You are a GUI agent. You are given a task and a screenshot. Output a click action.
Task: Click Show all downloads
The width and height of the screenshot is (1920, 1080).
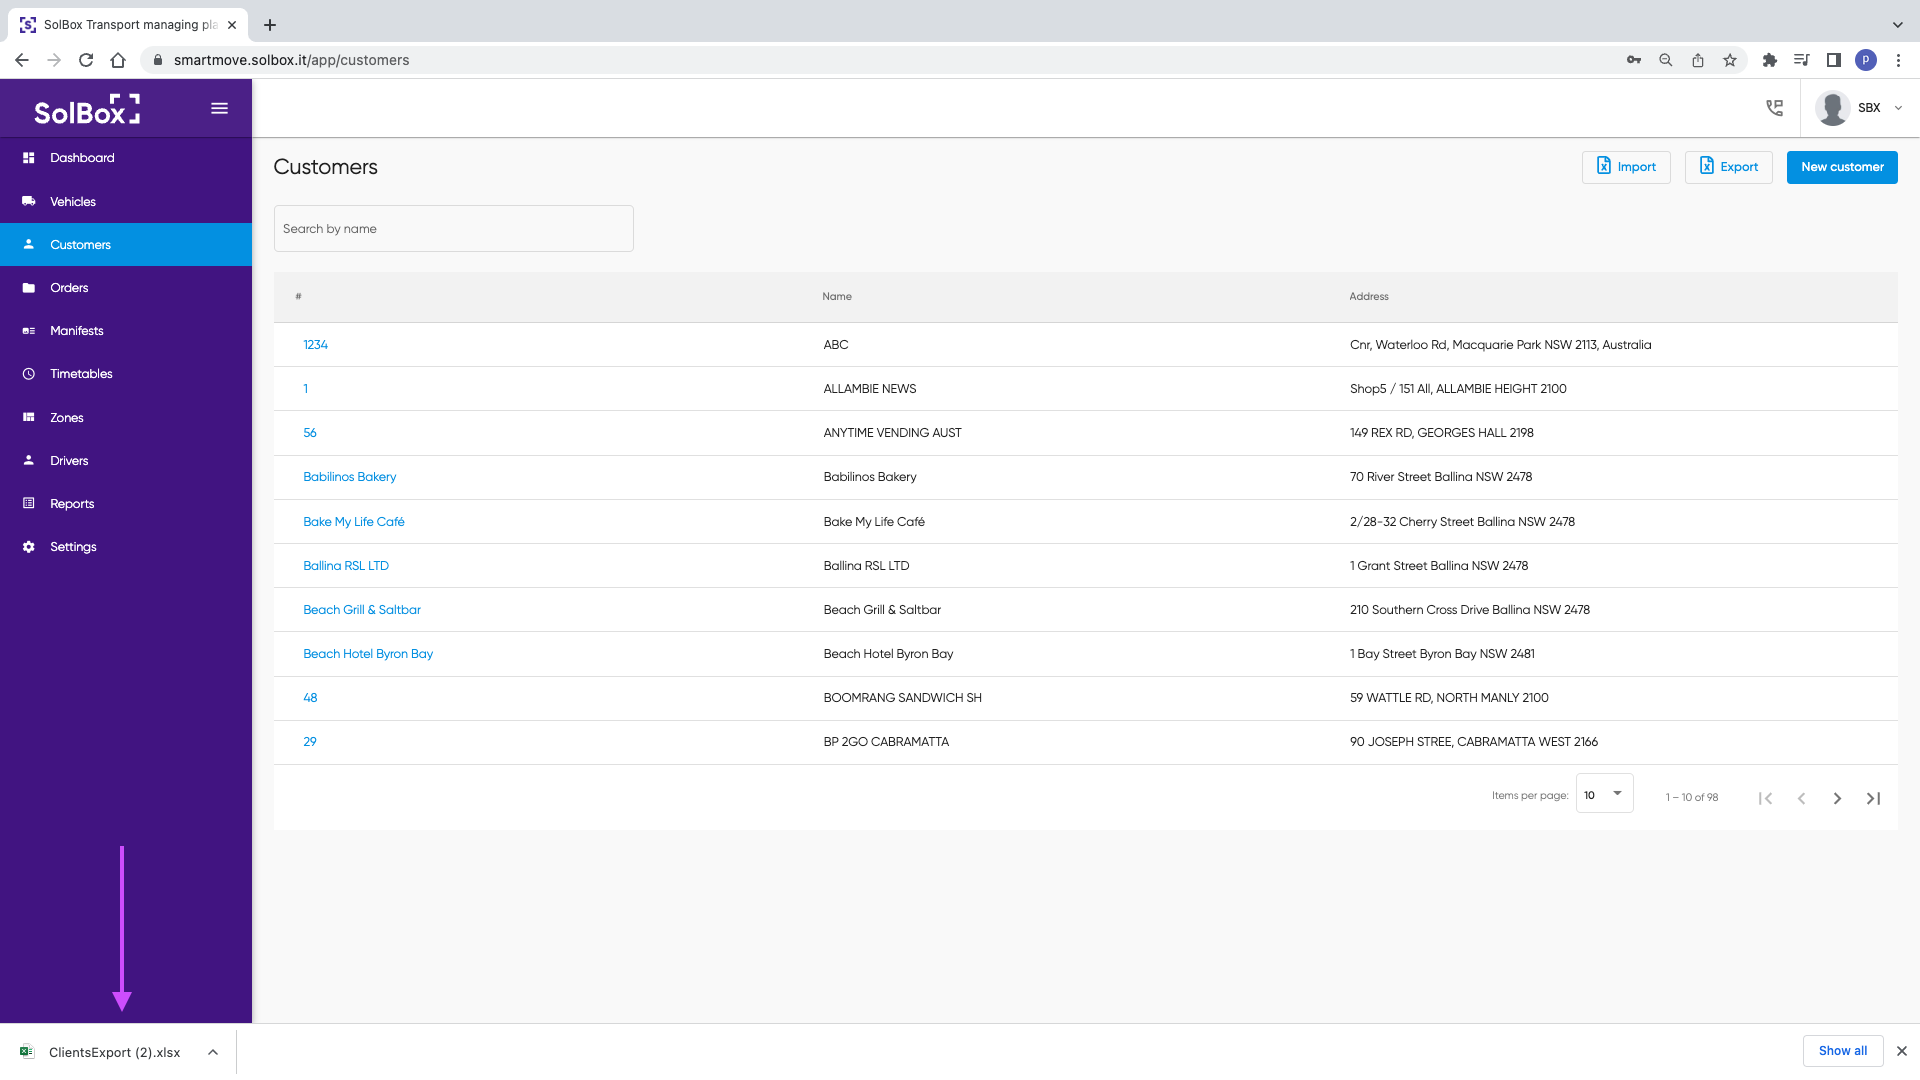[x=1843, y=1051]
